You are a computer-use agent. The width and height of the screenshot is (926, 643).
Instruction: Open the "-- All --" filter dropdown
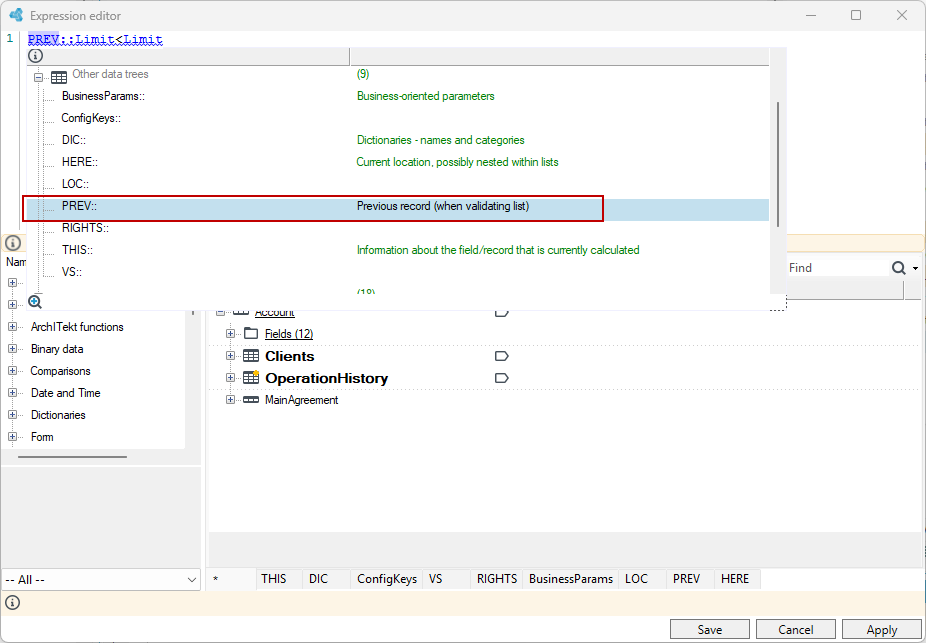[102, 579]
